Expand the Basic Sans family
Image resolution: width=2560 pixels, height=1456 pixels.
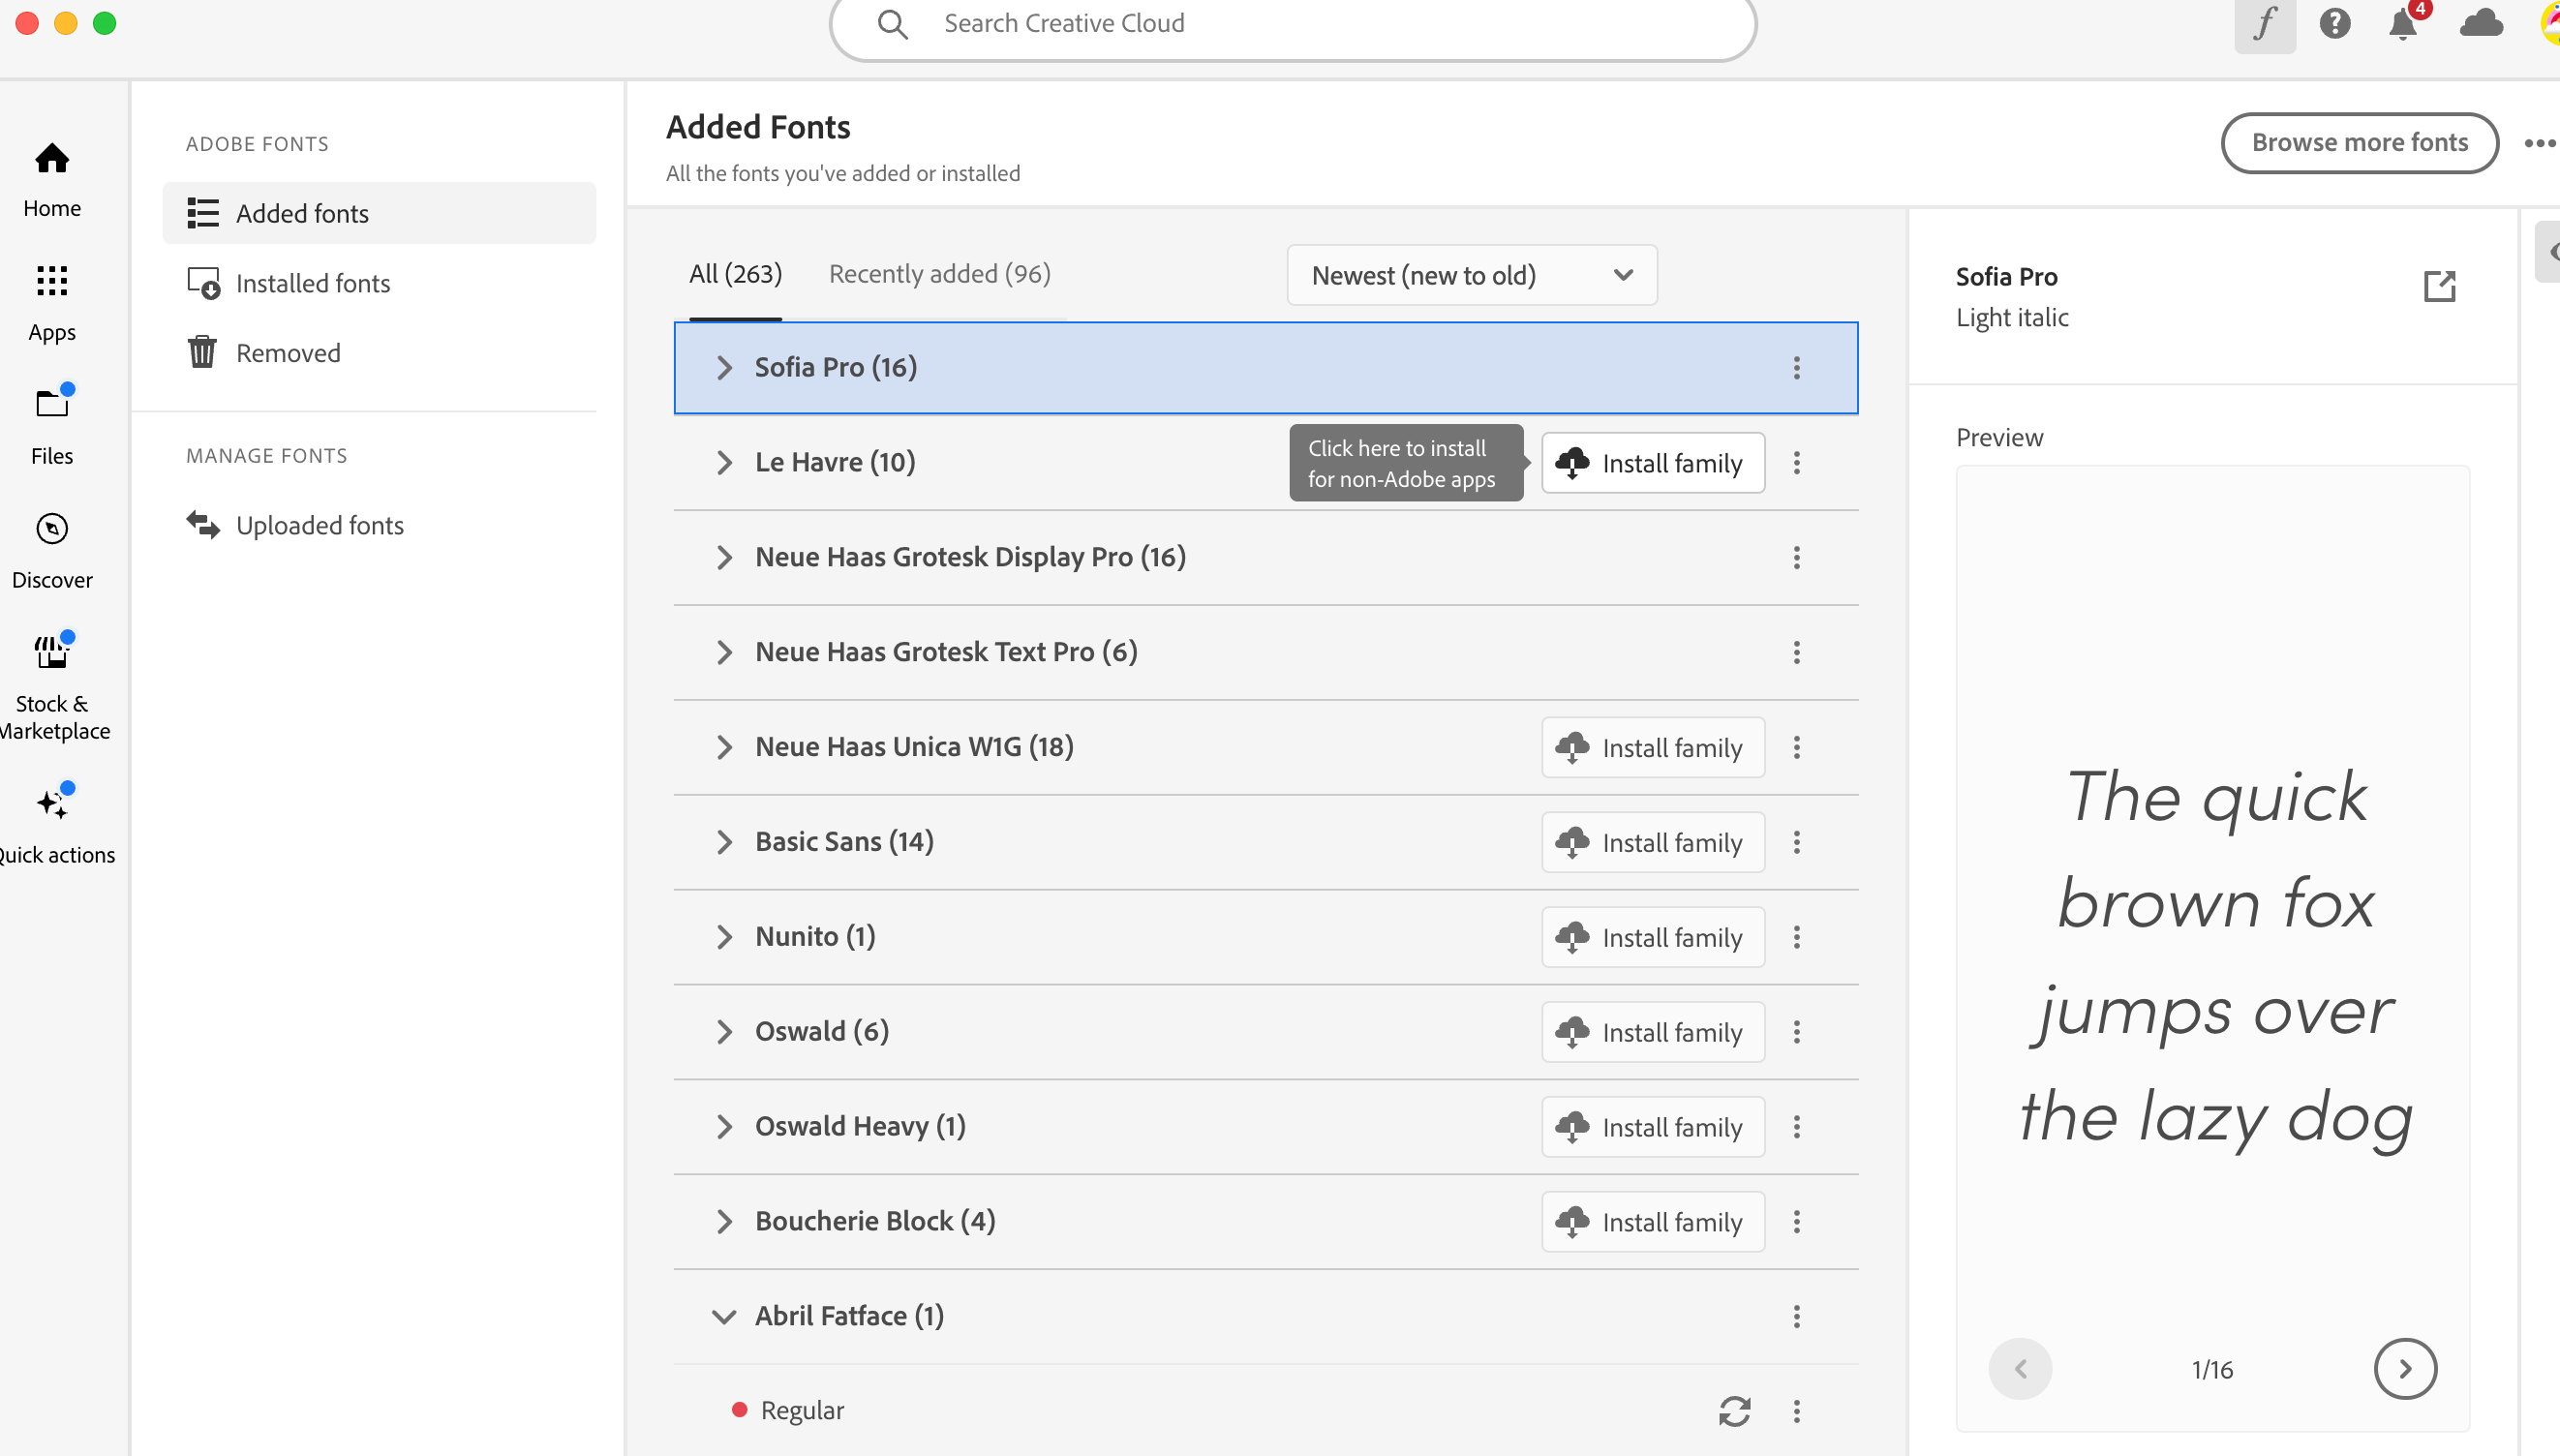(724, 843)
